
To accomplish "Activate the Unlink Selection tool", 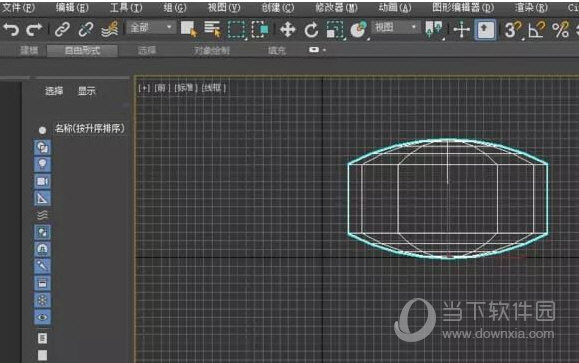I will click(86, 29).
